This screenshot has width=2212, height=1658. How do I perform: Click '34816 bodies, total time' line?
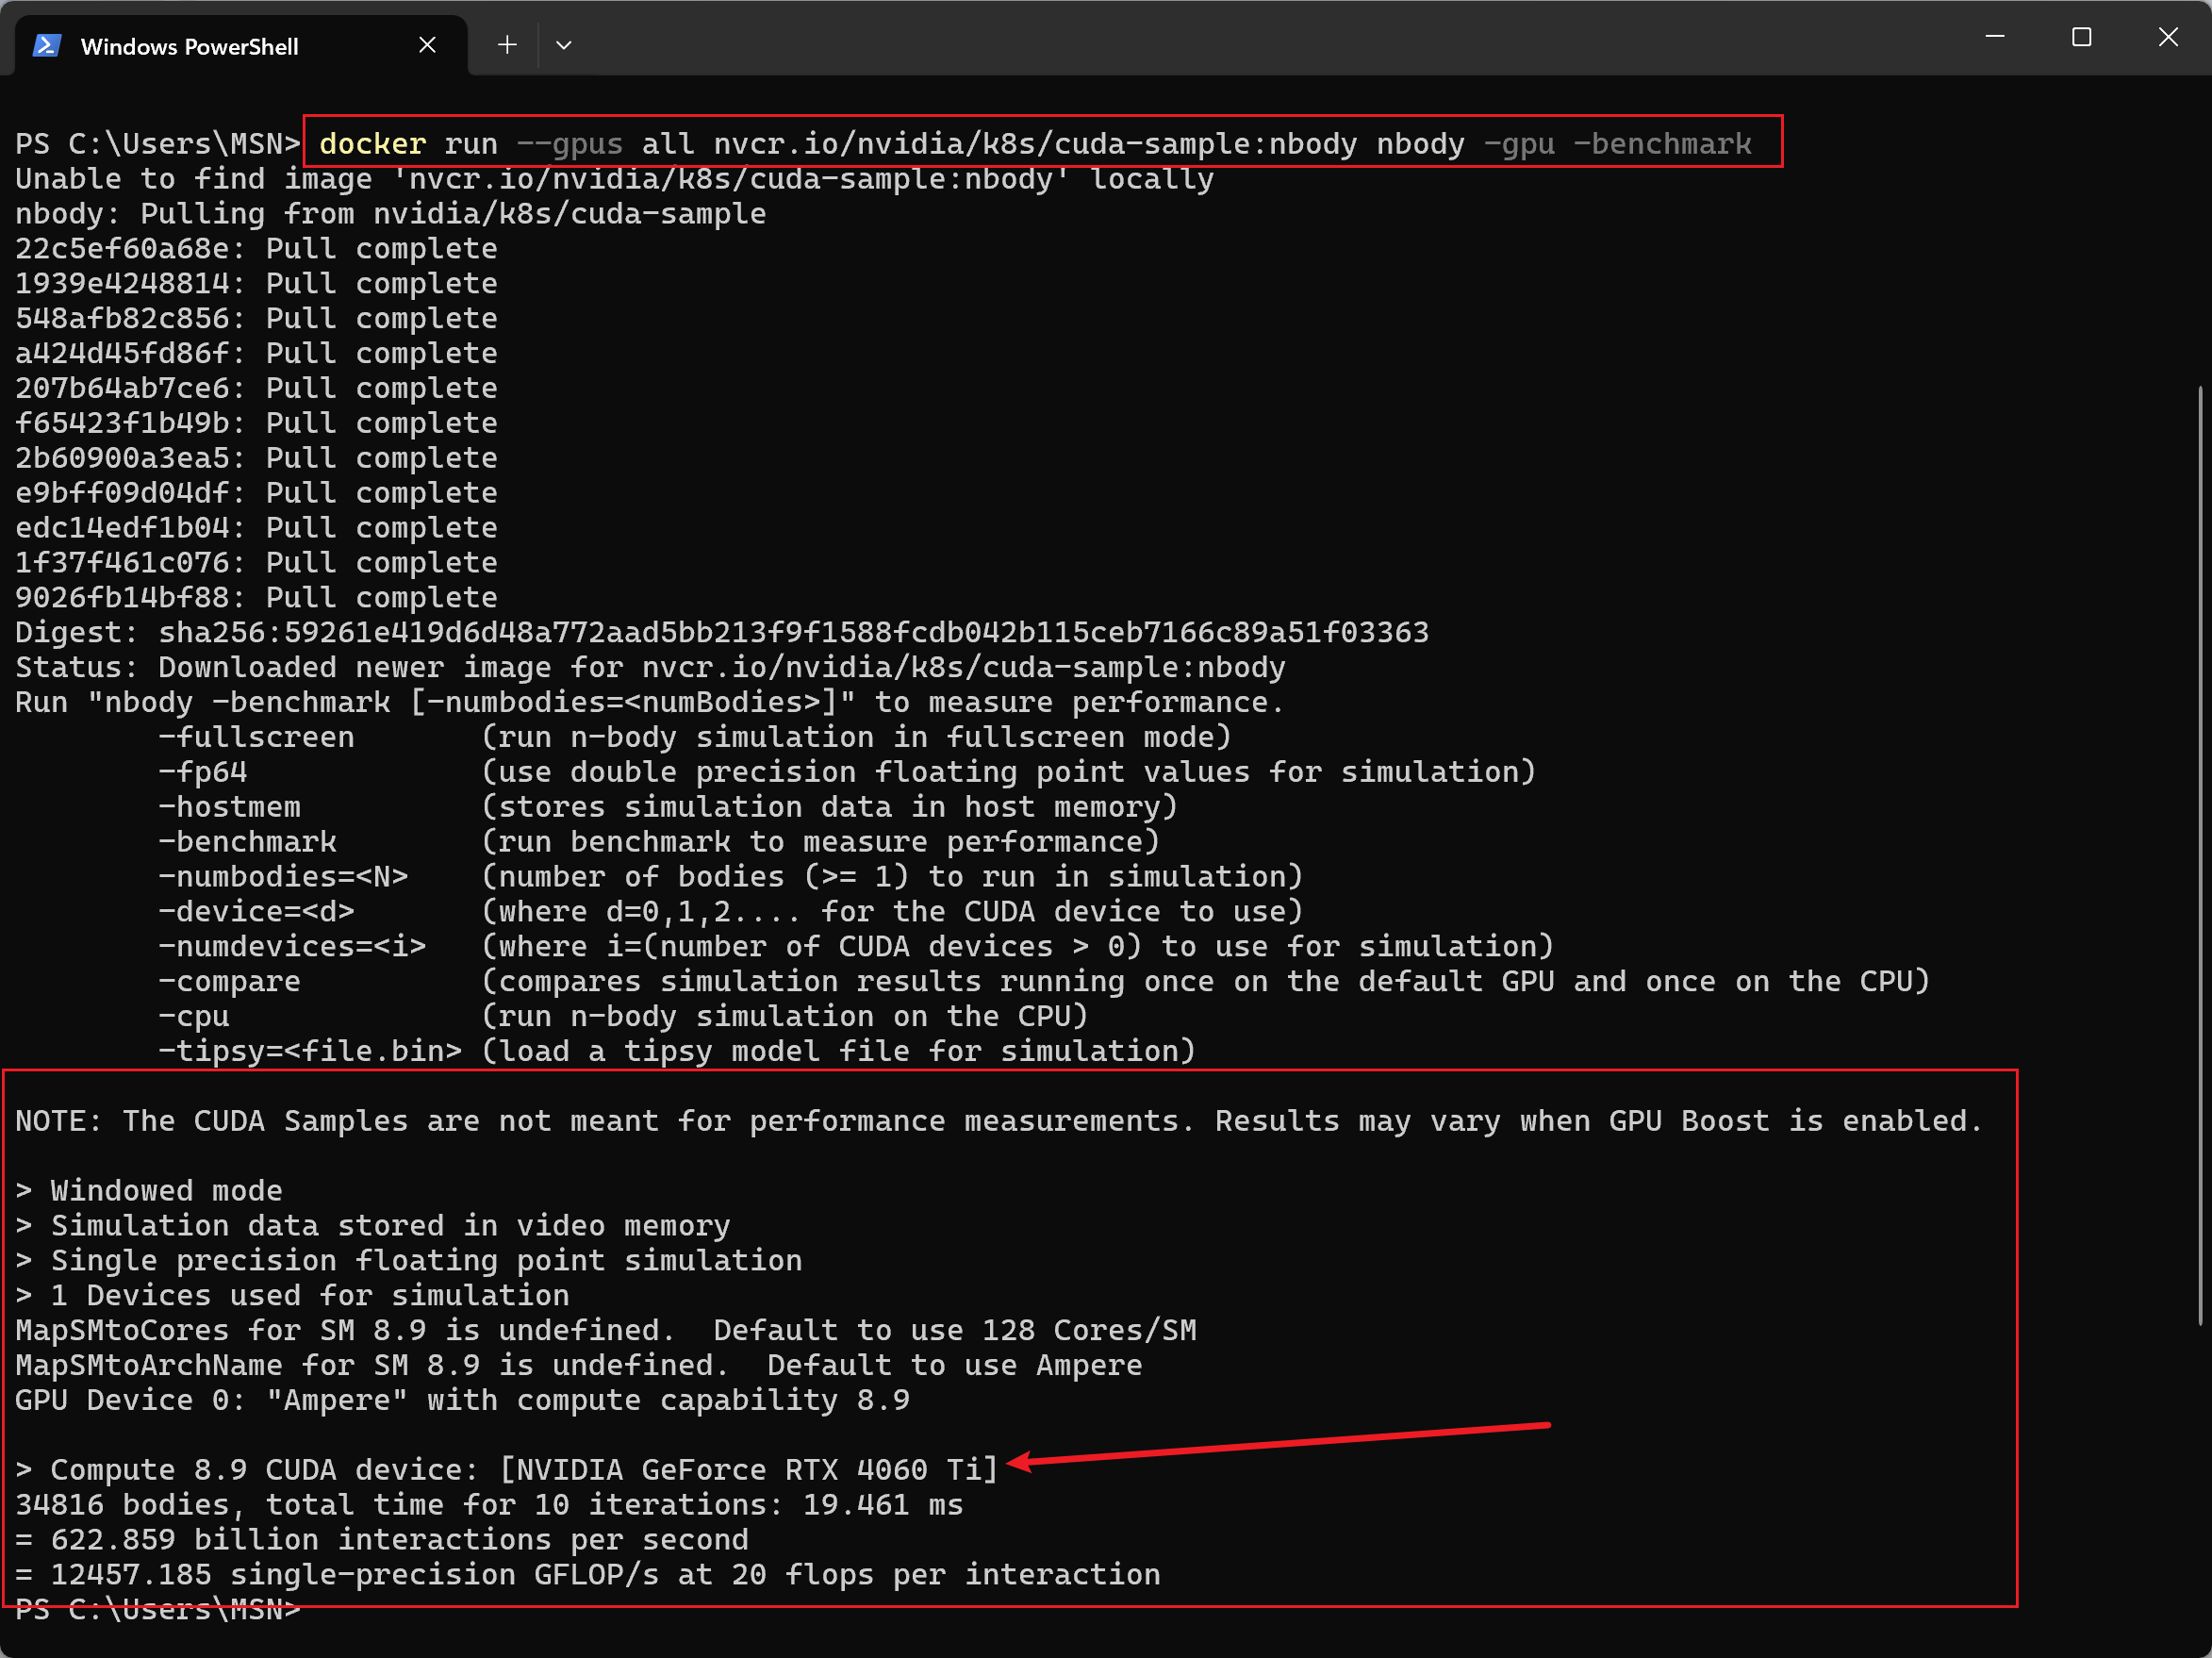[489, 1505]
